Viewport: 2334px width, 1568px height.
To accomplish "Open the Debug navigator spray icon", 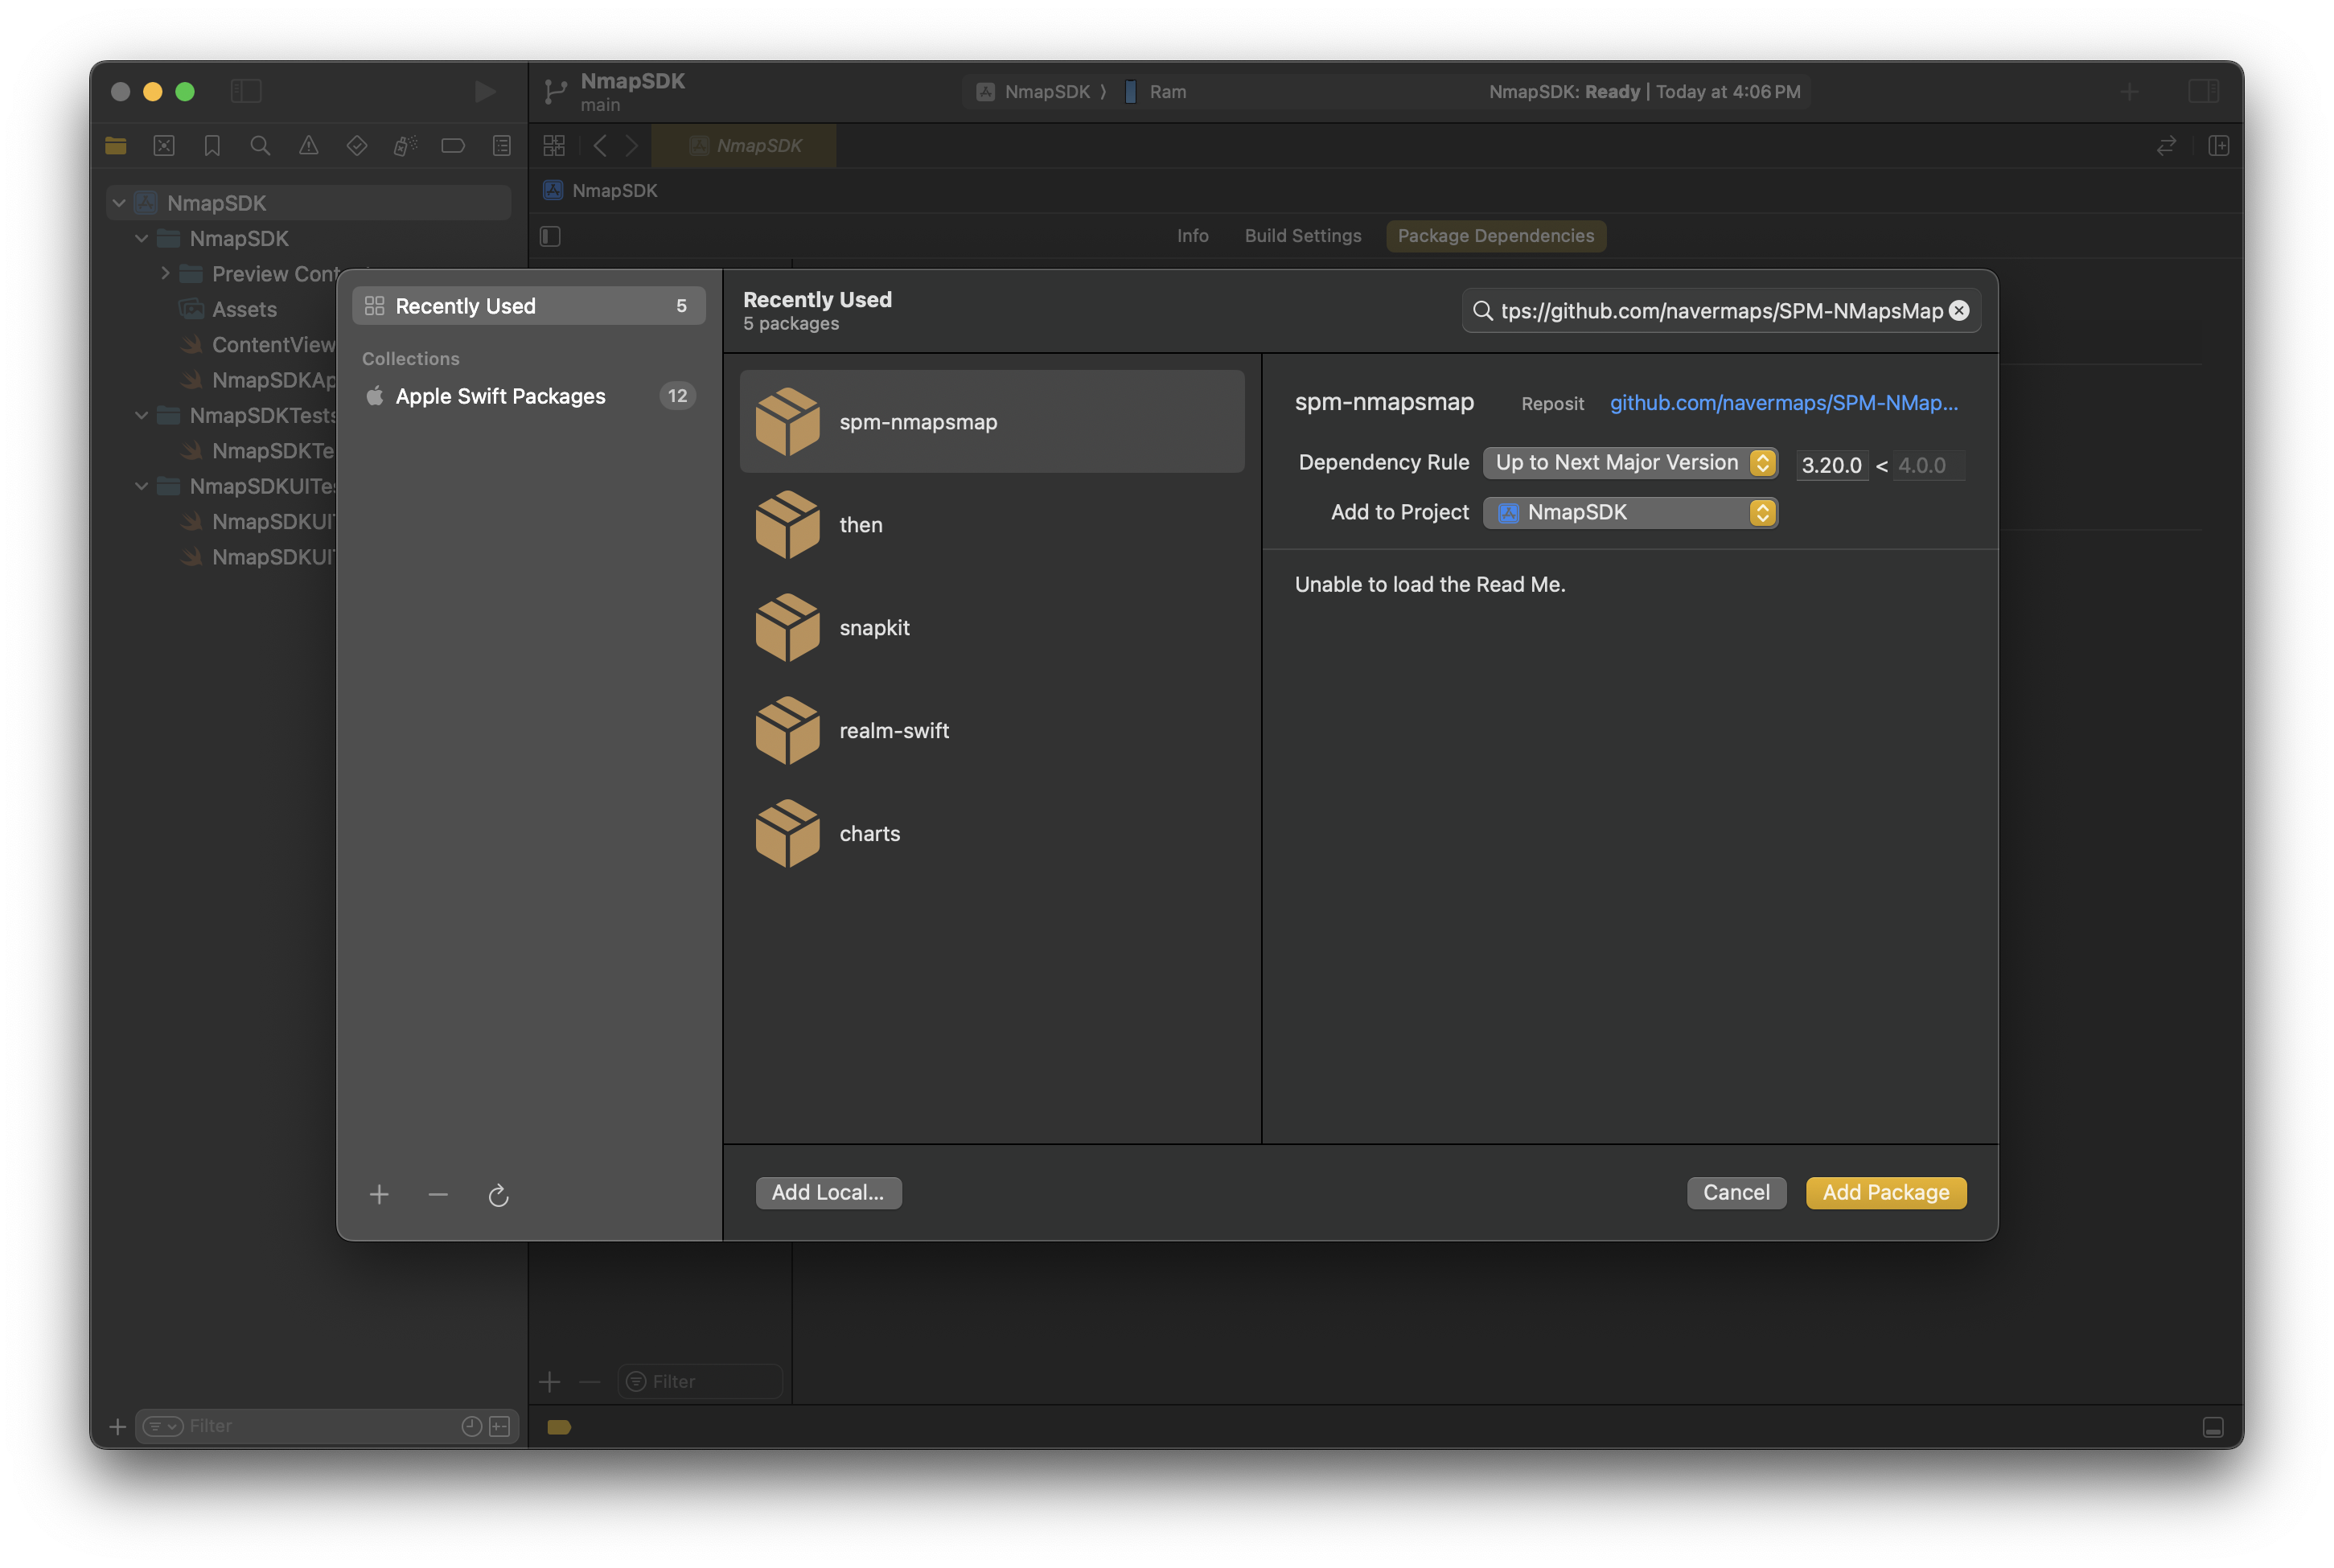I will [405, 146].
